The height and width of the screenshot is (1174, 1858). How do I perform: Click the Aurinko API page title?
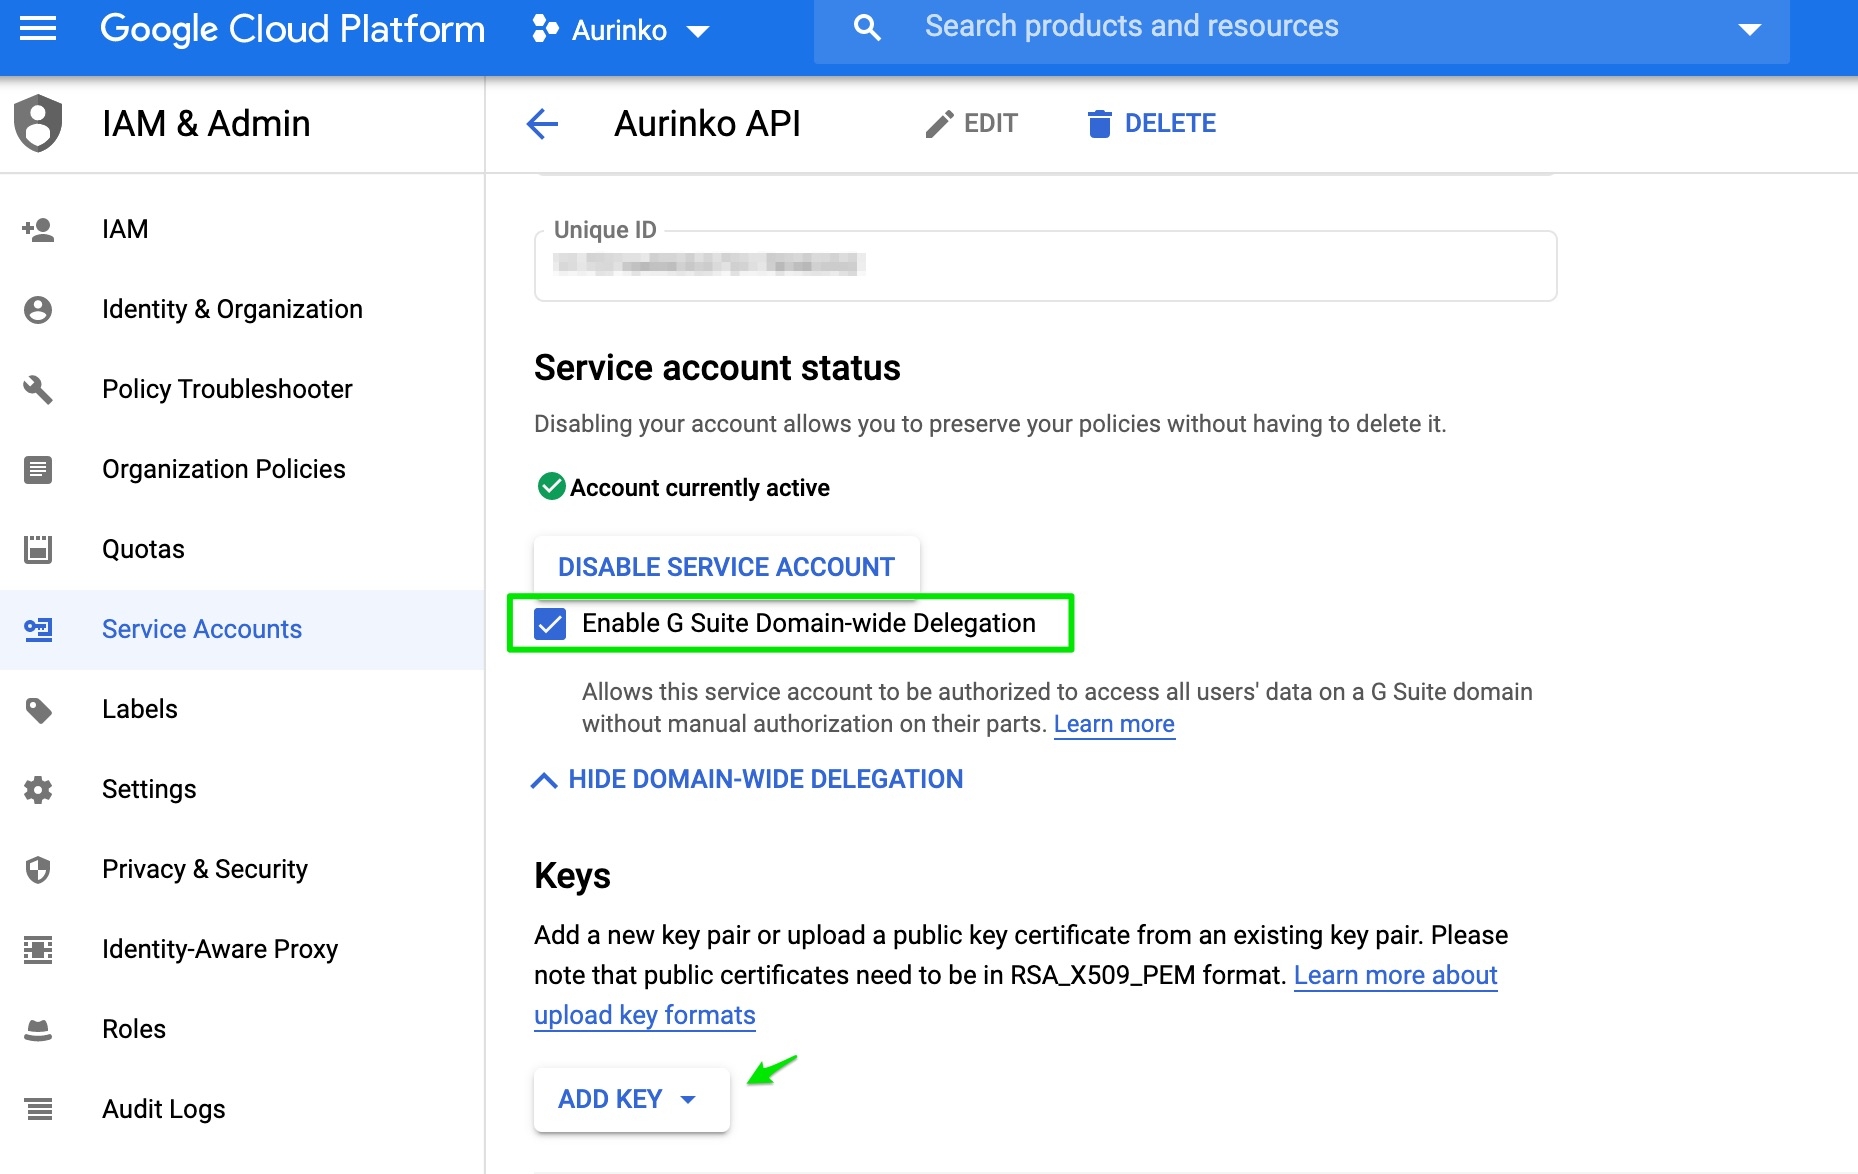[x=707, y=124]
